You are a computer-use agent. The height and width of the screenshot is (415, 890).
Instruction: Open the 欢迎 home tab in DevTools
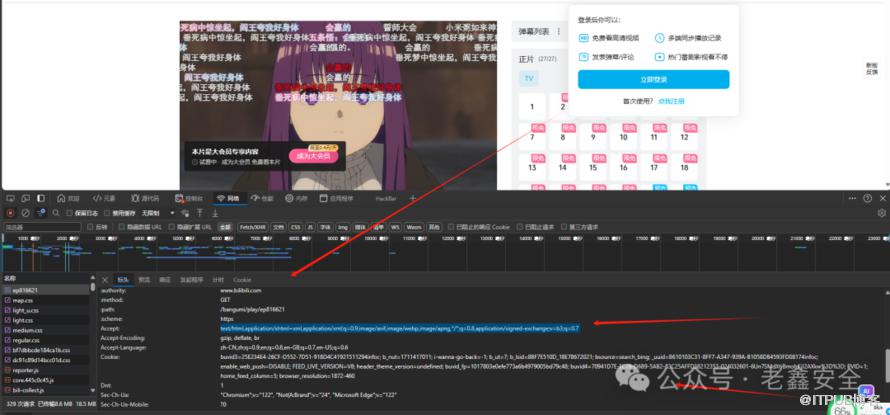[68, 198]
